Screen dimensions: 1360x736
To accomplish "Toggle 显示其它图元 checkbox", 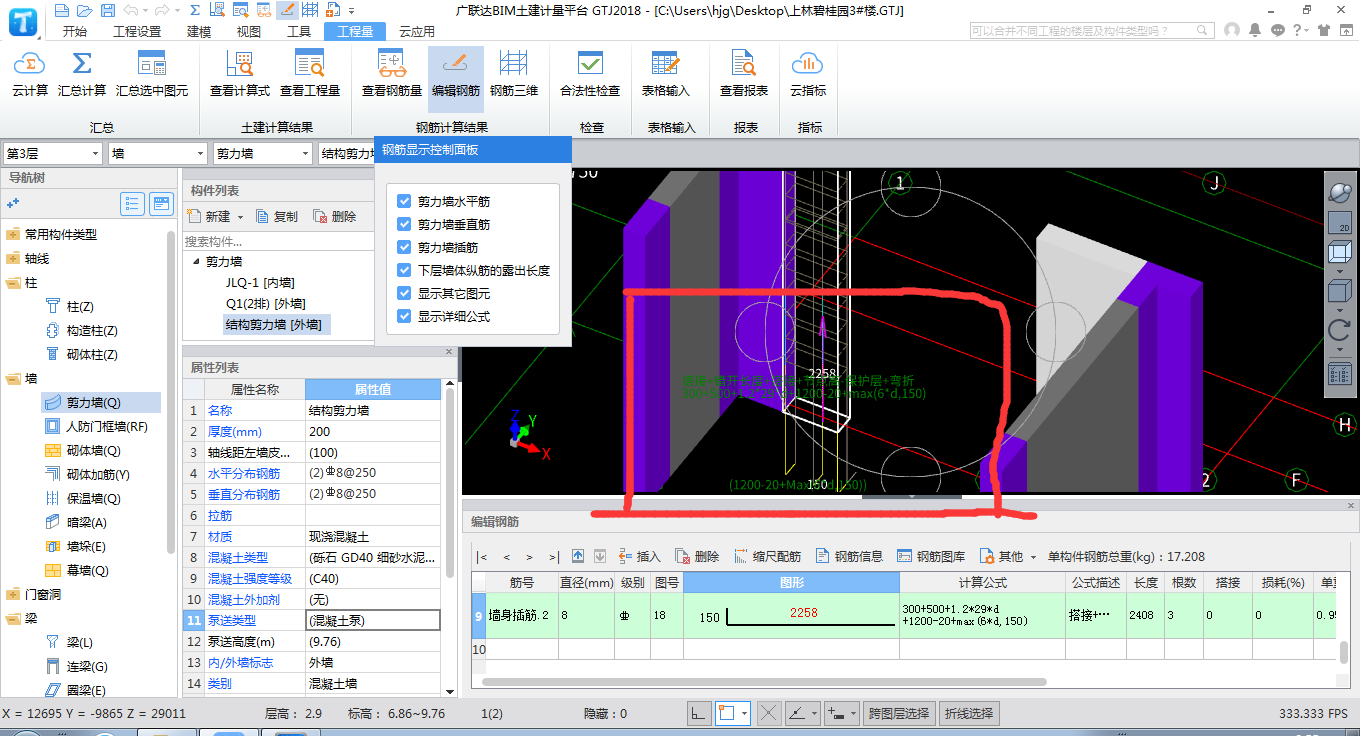I will coord(404,293).
